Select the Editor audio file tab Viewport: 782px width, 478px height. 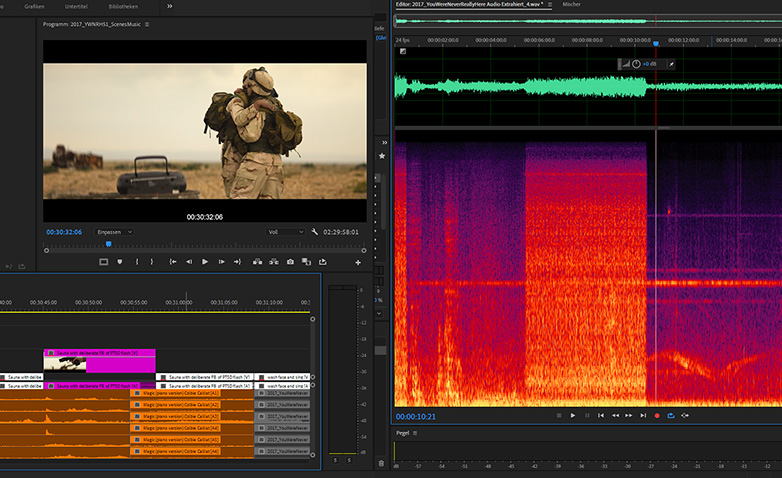pyautogui.click(x=469, y=4)
